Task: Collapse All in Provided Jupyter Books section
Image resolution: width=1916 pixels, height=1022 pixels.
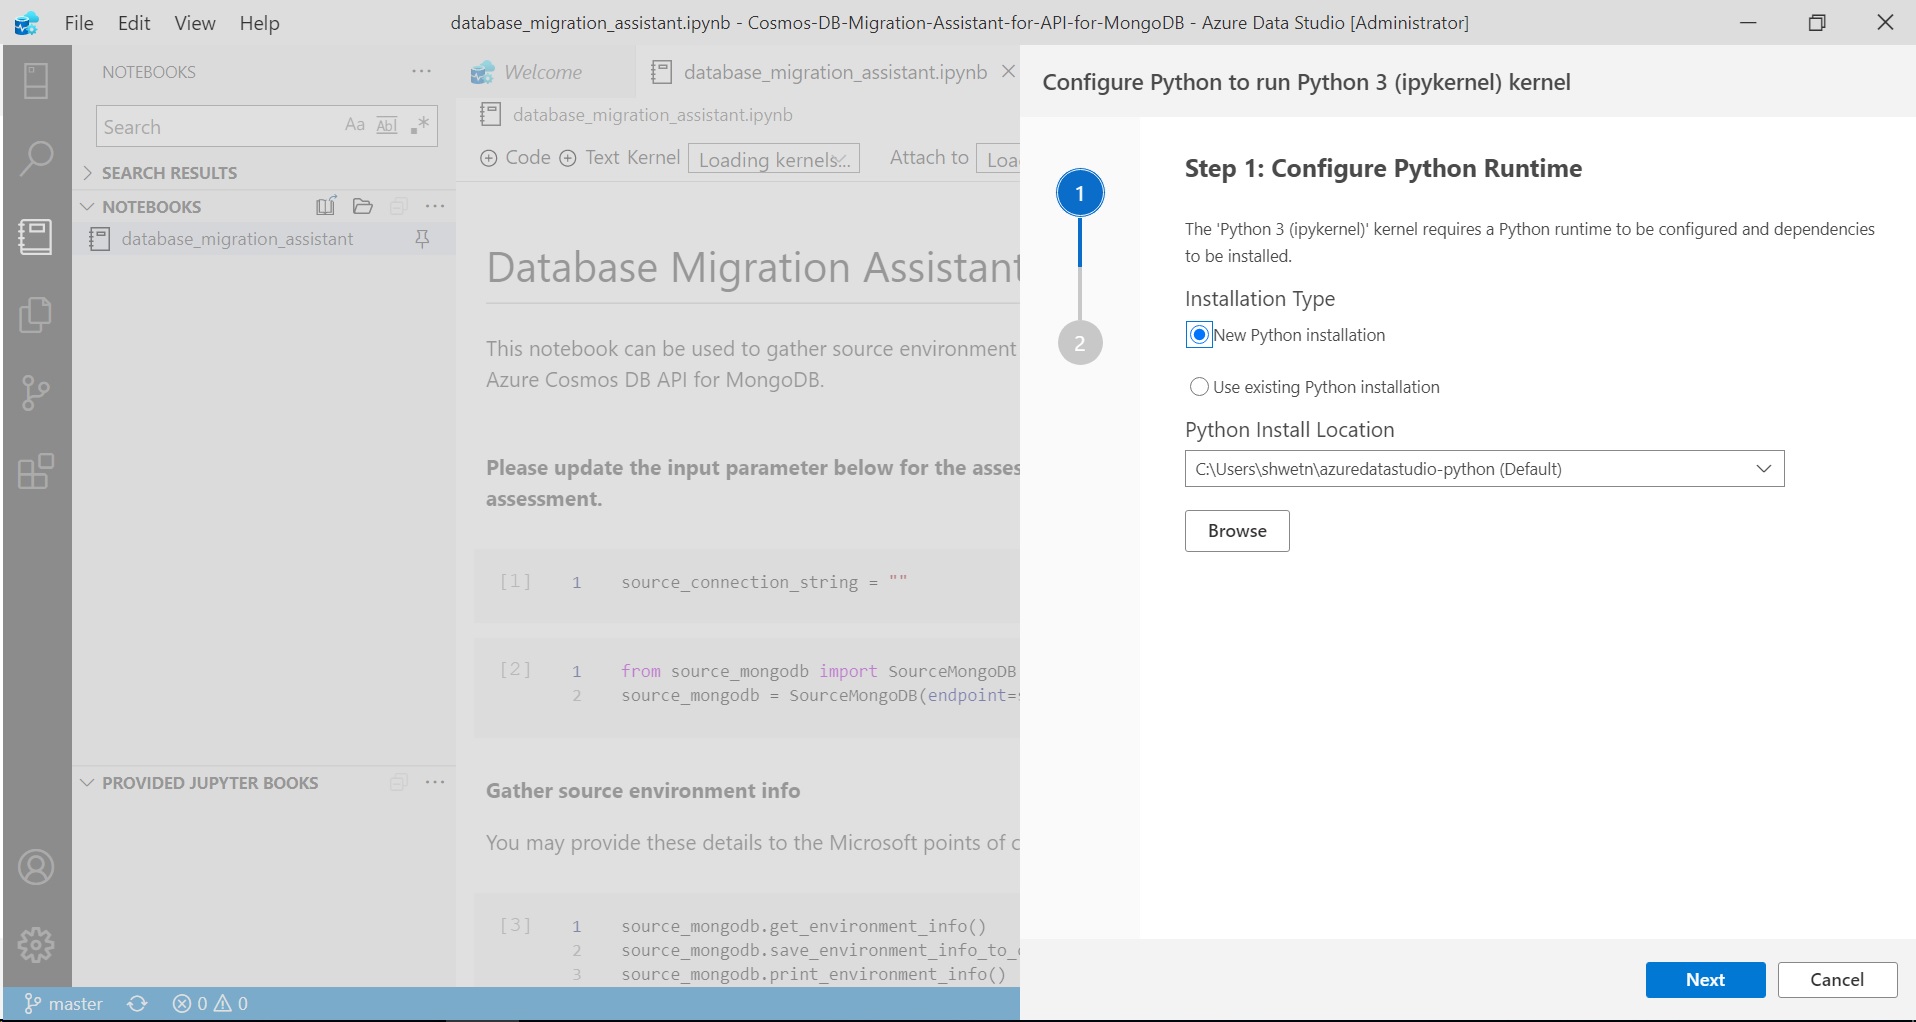Action: click(x=398, y=782)
